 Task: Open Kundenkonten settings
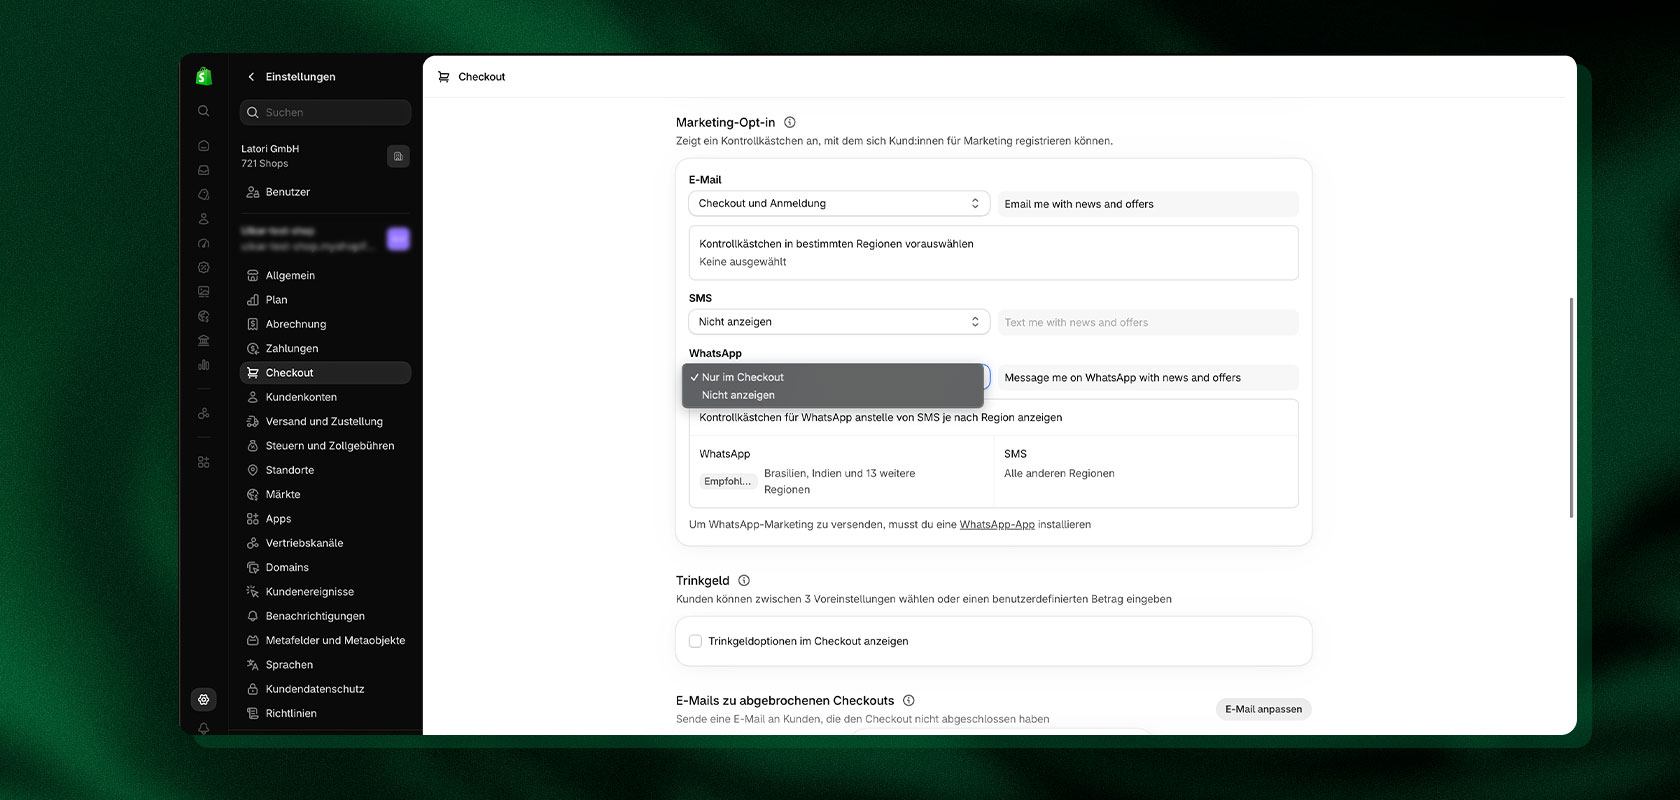tap(326, 397)
